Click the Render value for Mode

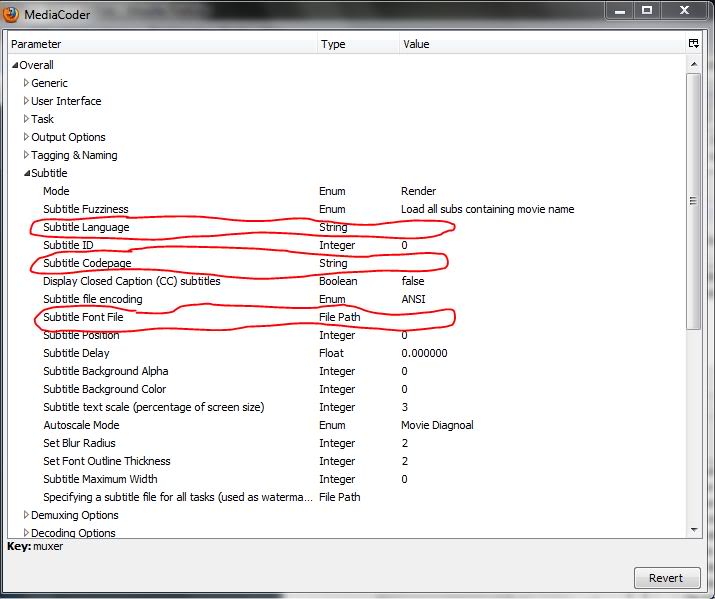(x=418, y=191)
